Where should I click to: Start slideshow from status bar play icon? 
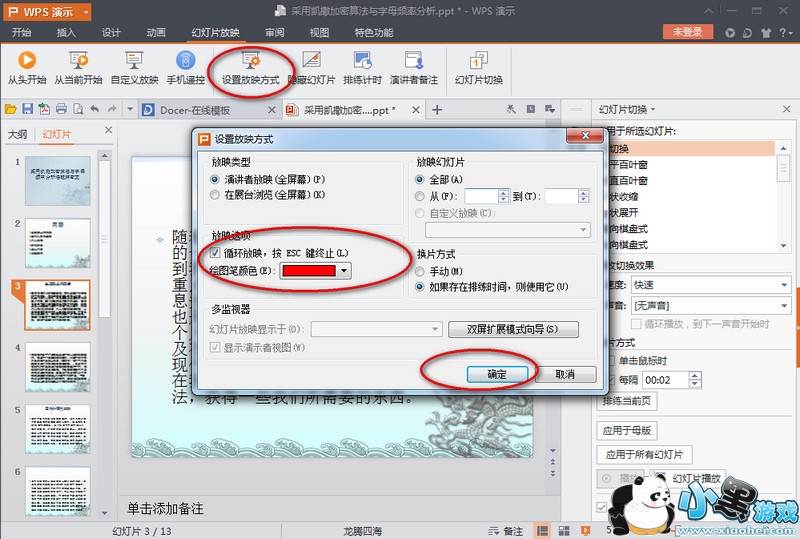[585, 531]
